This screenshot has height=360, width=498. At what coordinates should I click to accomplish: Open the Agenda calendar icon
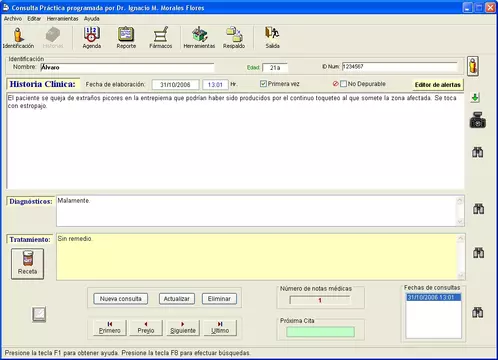coord(91,34)
